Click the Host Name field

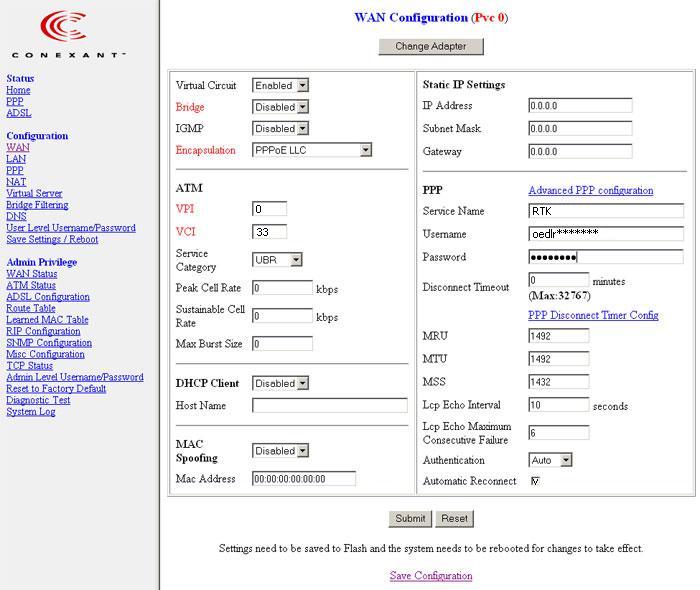(329, 405)
